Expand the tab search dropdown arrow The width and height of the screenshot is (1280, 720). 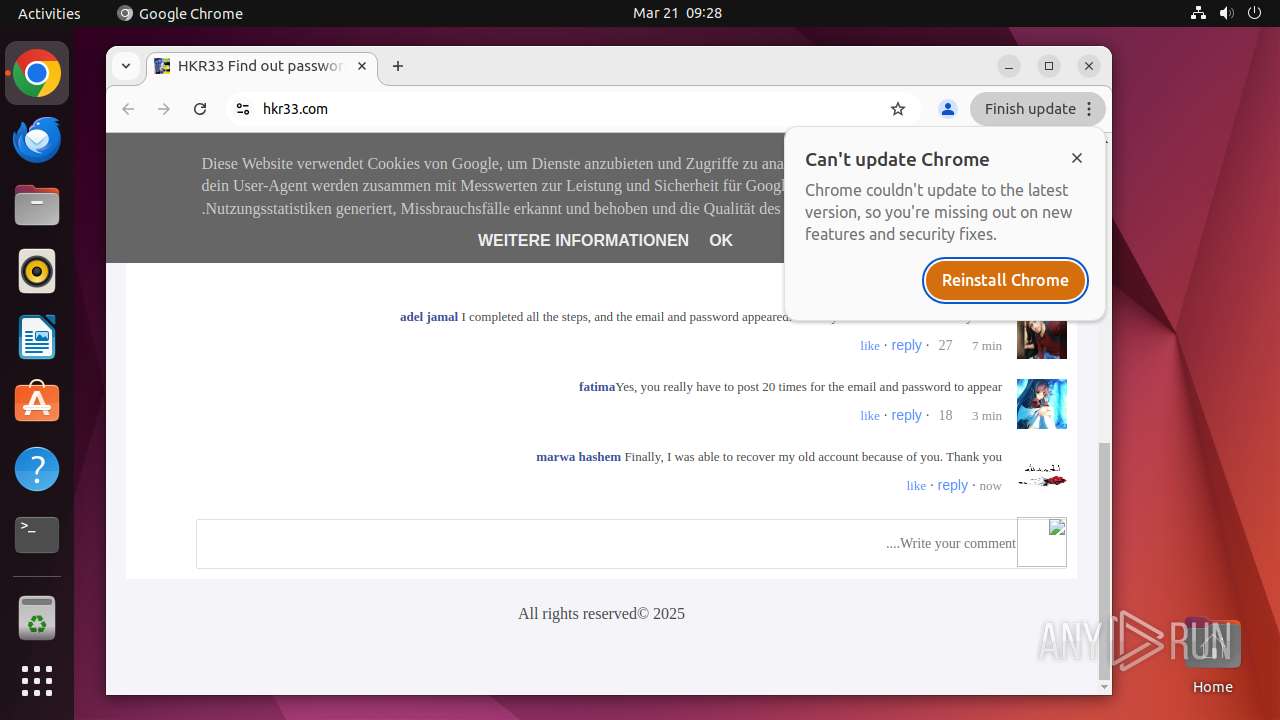point(126,66)
